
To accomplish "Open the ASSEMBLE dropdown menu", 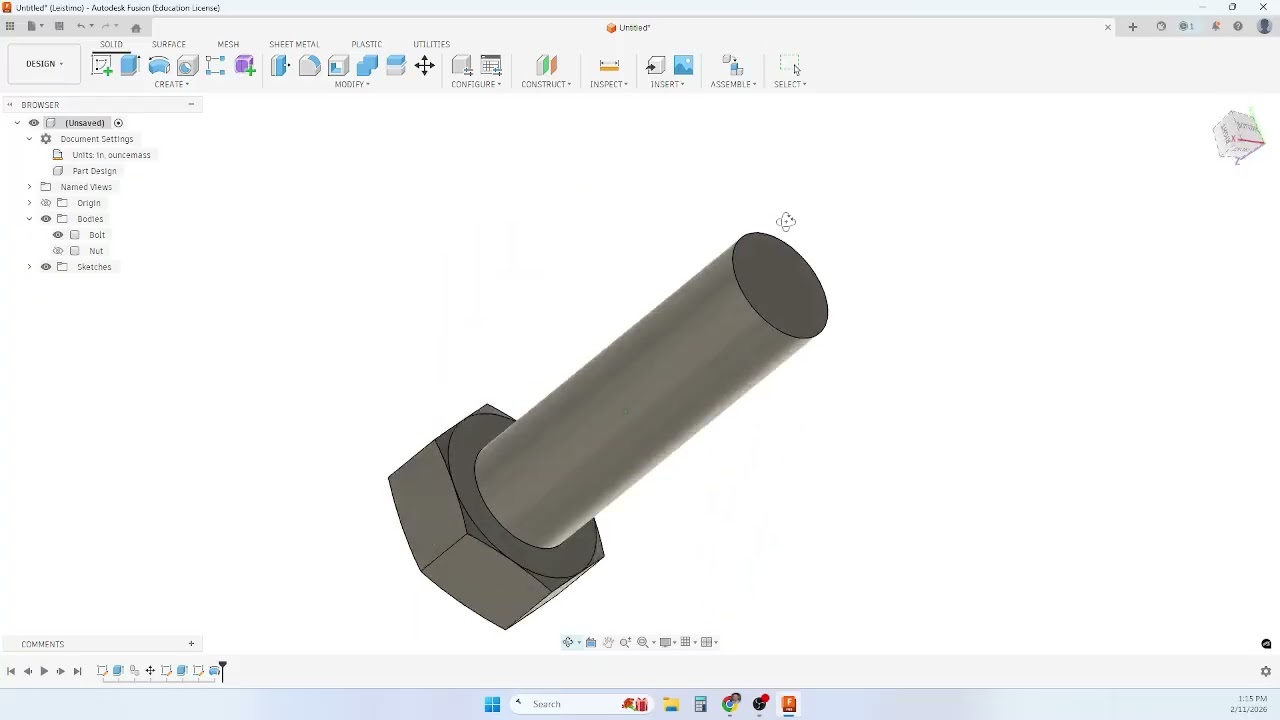I will pyautogui.click(x=733, y=84).
